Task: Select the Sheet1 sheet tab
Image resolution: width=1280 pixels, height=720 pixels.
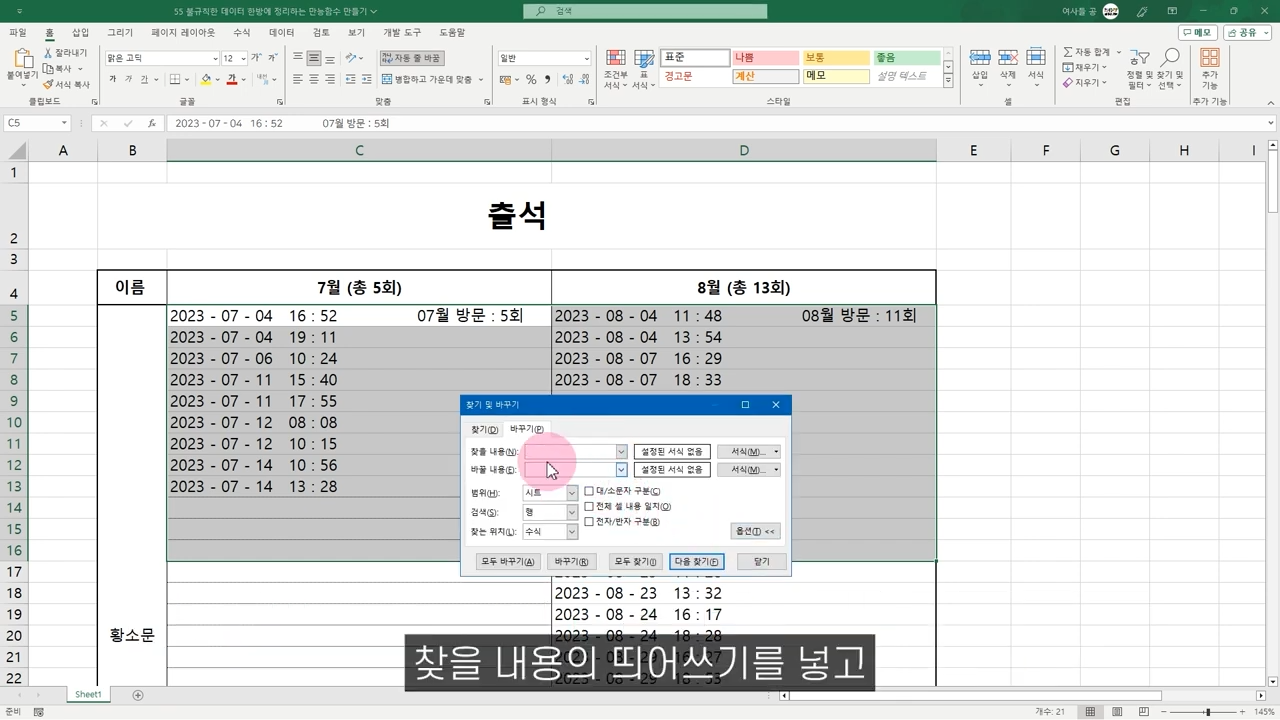Action: tap(88, 695)
